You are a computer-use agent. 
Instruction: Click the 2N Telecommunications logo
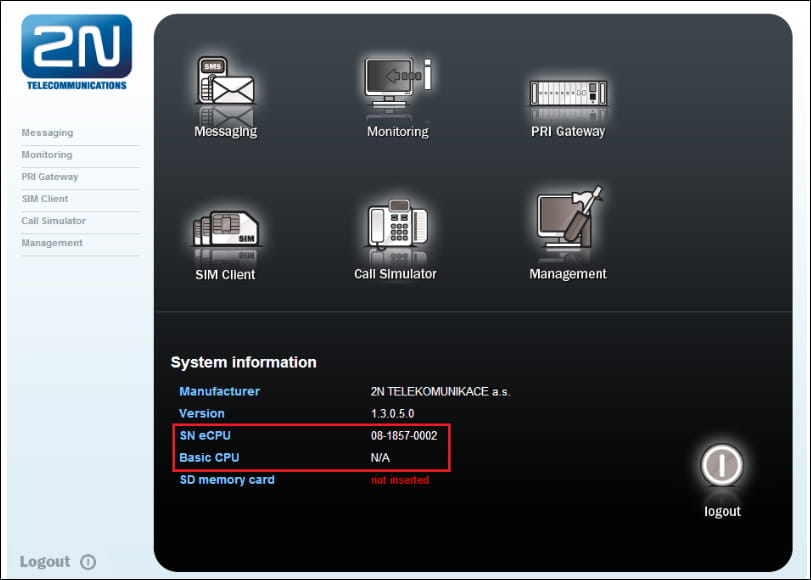(x=77, y=52)
